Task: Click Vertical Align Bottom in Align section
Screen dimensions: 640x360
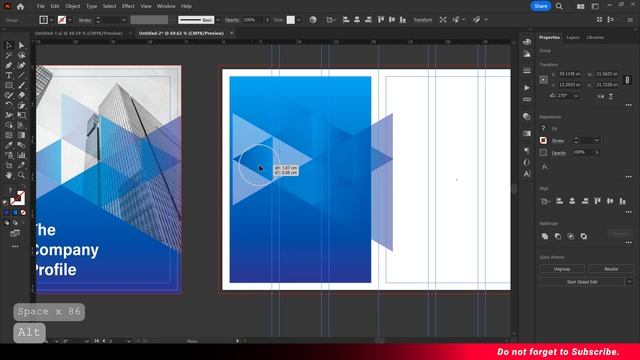Action: point(622,201)
